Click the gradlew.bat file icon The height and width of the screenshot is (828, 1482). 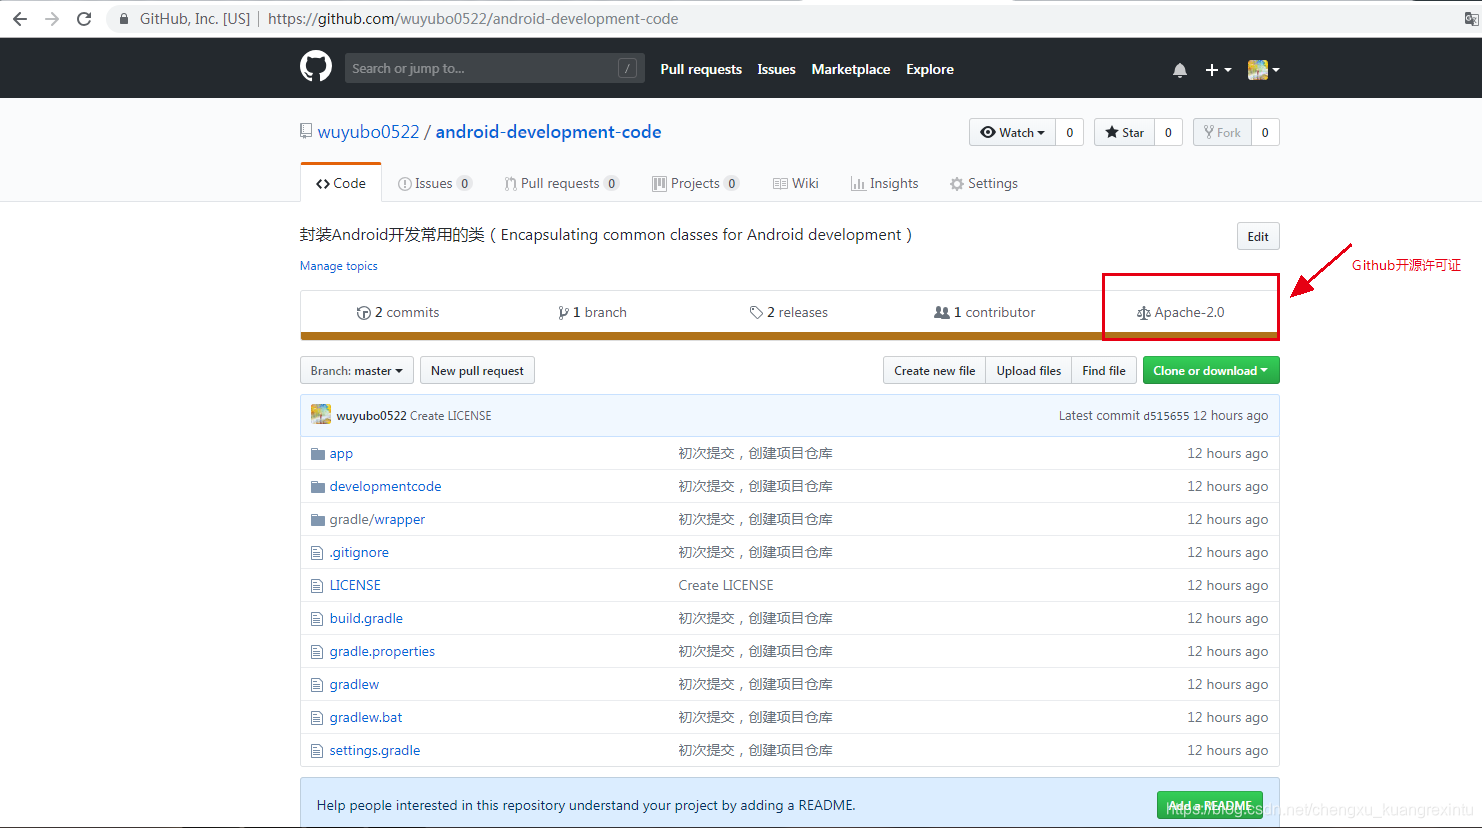[317, 718]
